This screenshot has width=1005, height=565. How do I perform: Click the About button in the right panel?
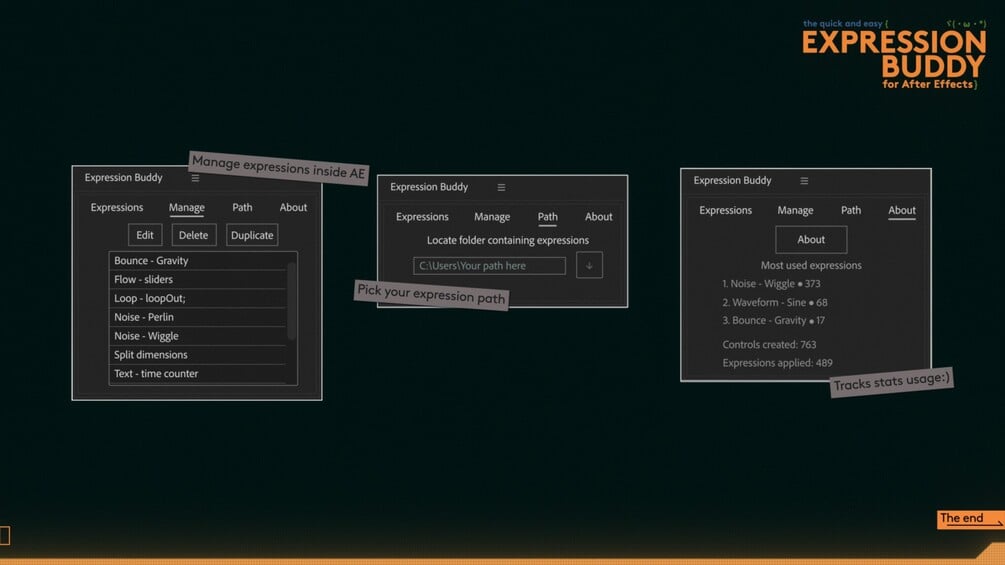point(811,240)
